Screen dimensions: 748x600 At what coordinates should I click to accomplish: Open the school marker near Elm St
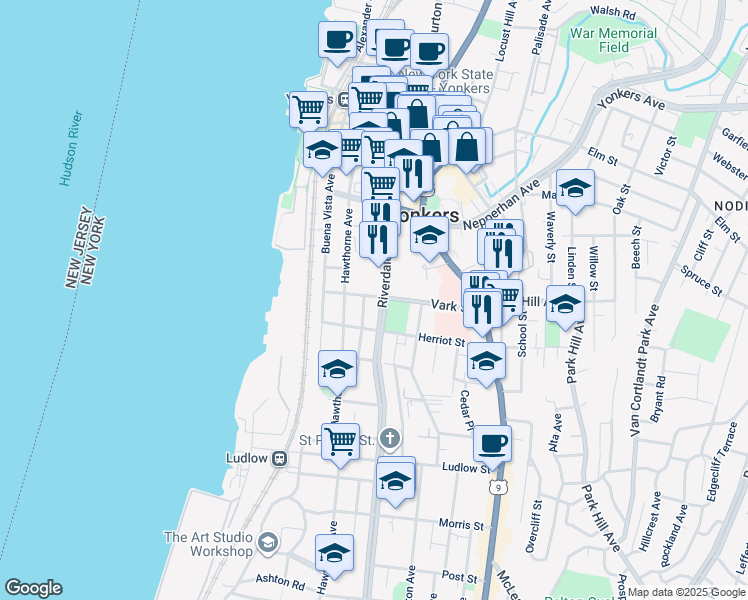[575, 188]
